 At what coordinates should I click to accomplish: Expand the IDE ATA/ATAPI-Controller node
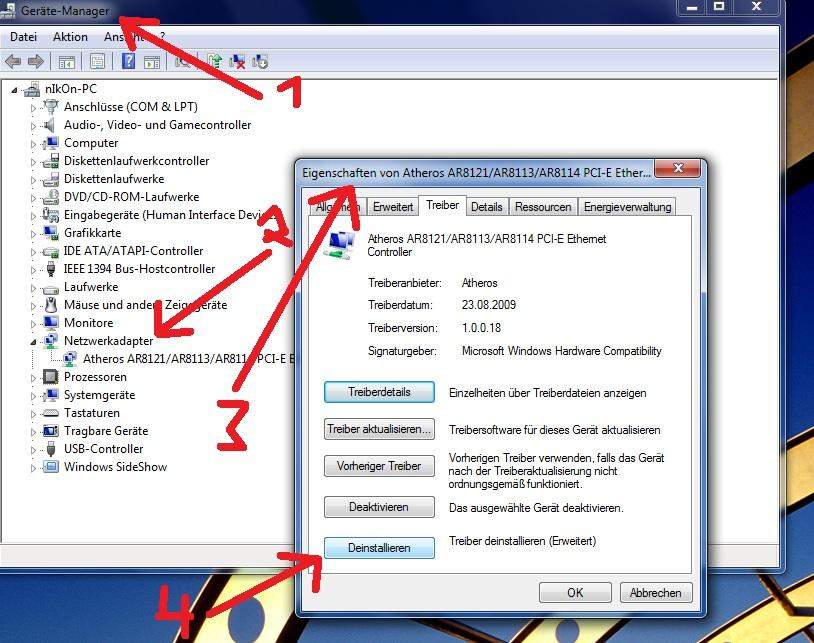click(33, 252)
